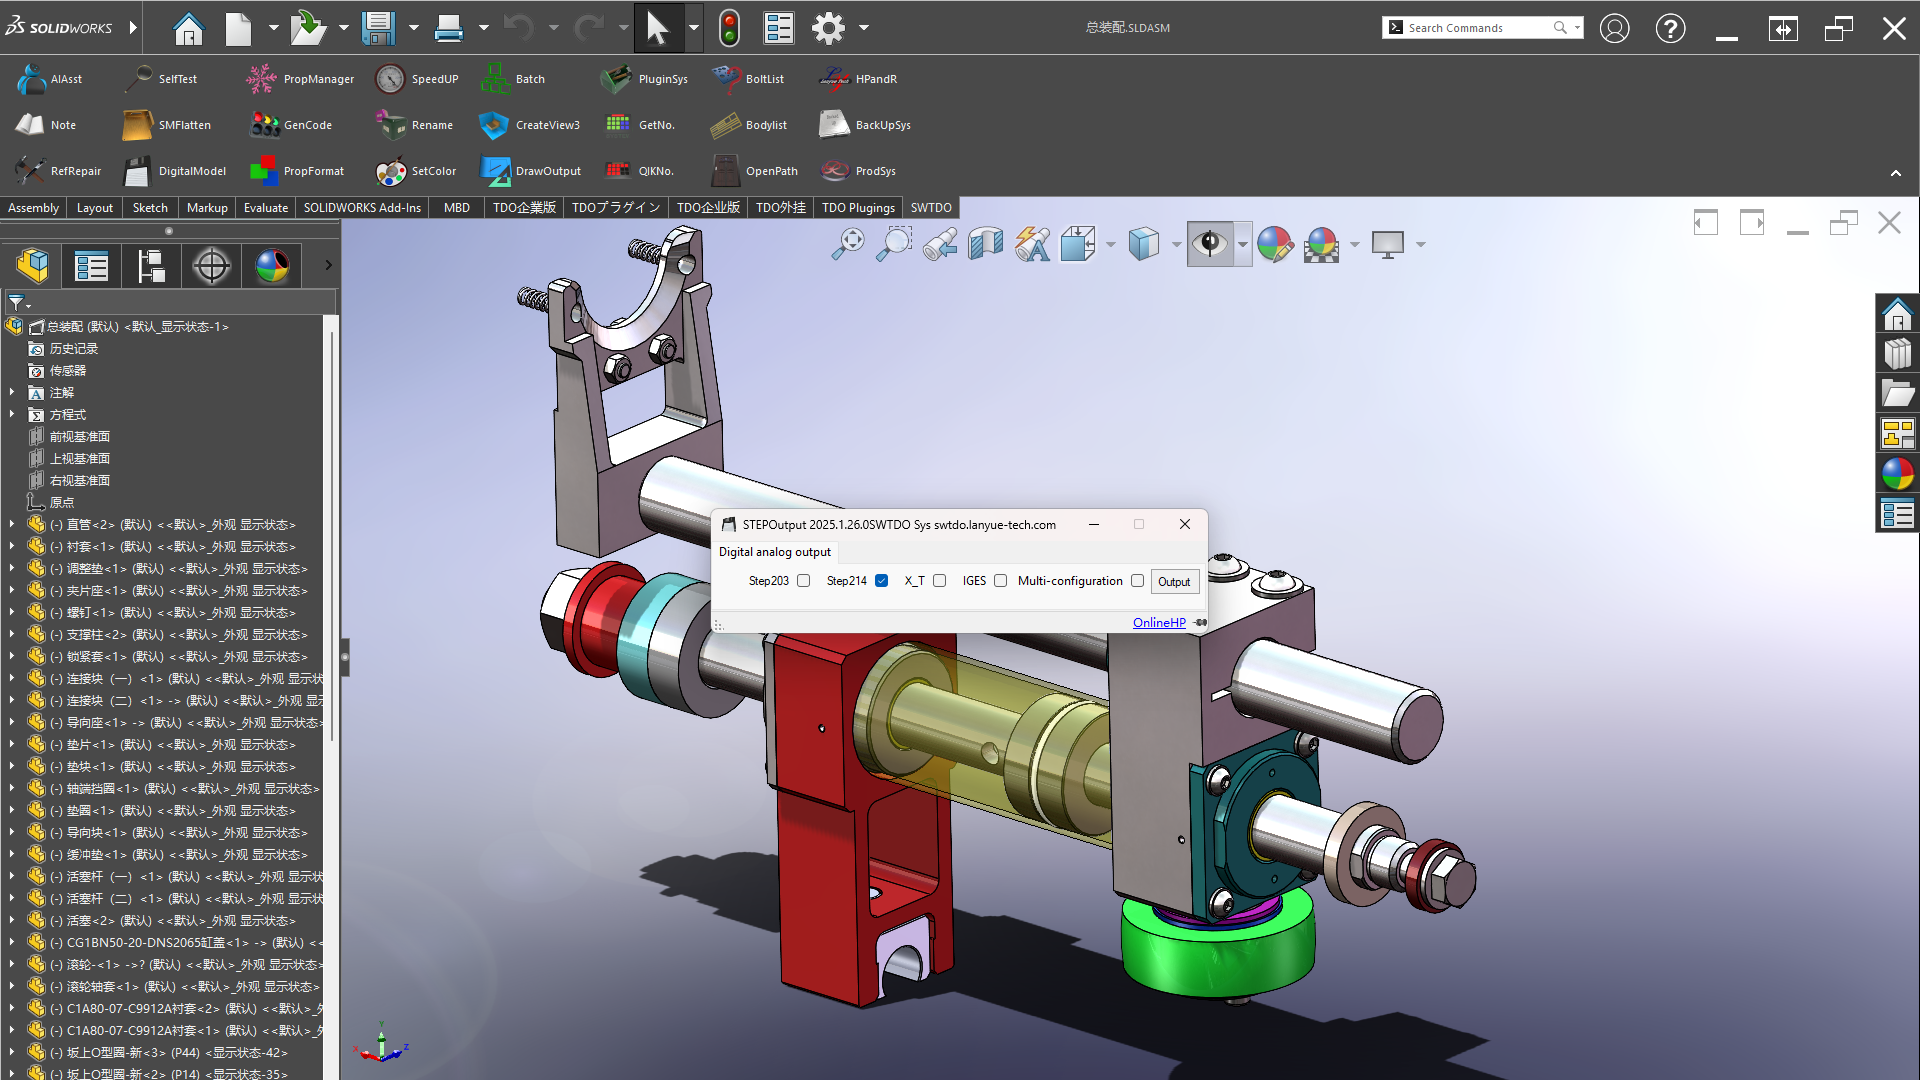Open the ConfigurationManager tab icon

click(151, 266)
